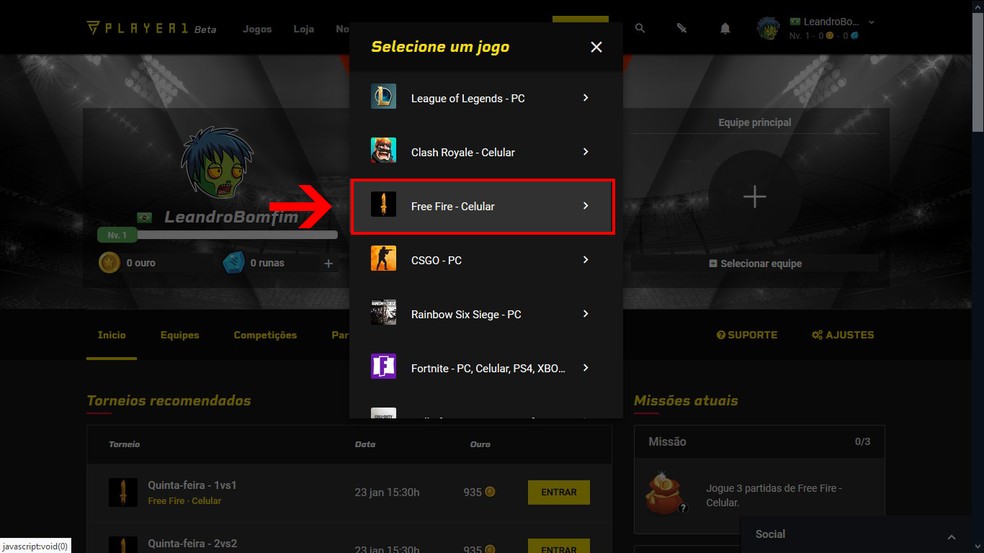The image size is (984, 553).
Task: Open Quinta-feira - 2vs2 tournament
Action: point(192,544)
